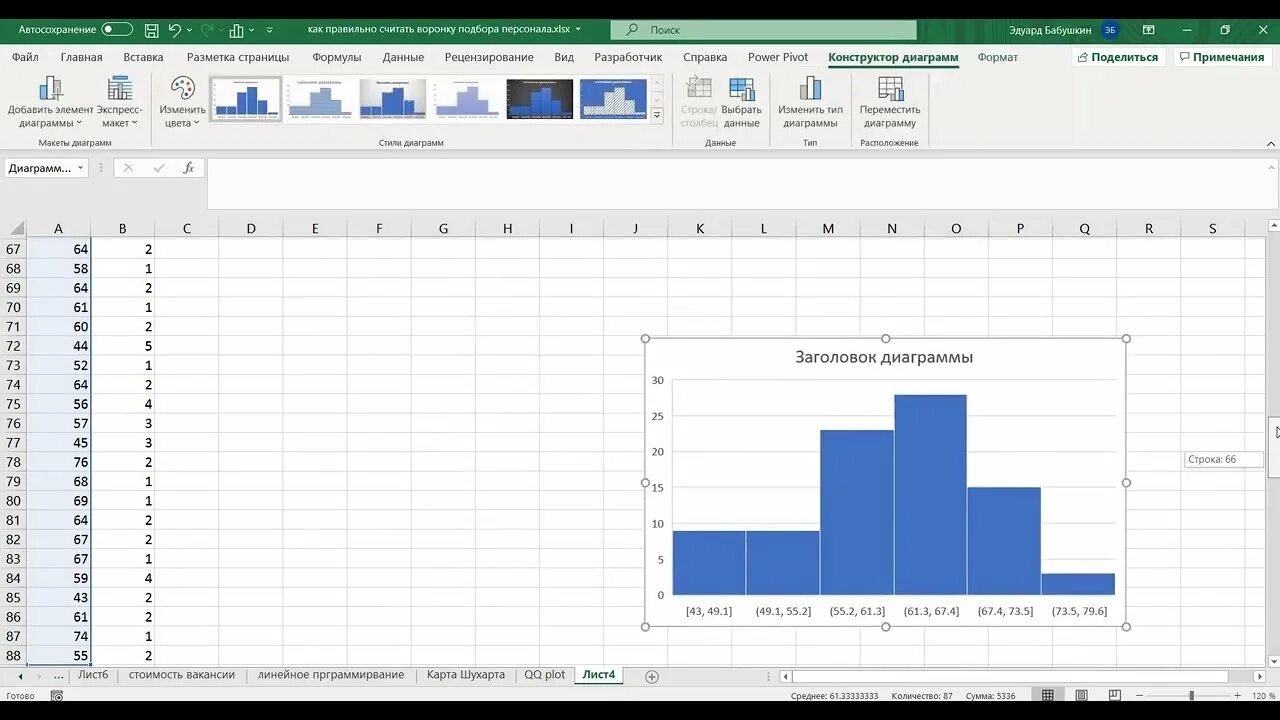
Task: Open the Формулы tab
Action: click(337, 57)
